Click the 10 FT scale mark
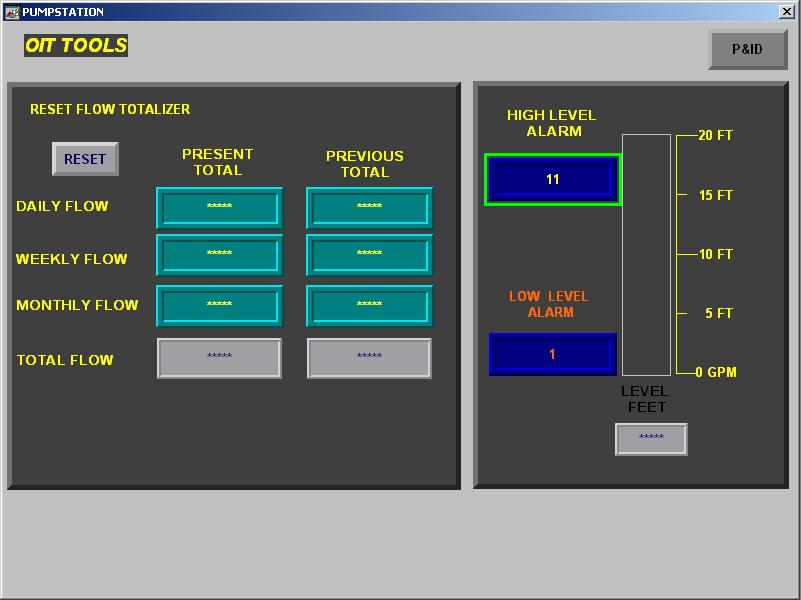801x600 pixels. [716, 254]
